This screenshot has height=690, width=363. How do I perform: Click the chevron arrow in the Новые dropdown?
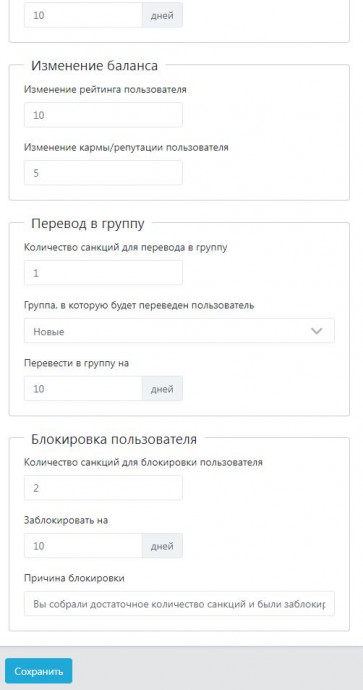[x=317, y=331]
